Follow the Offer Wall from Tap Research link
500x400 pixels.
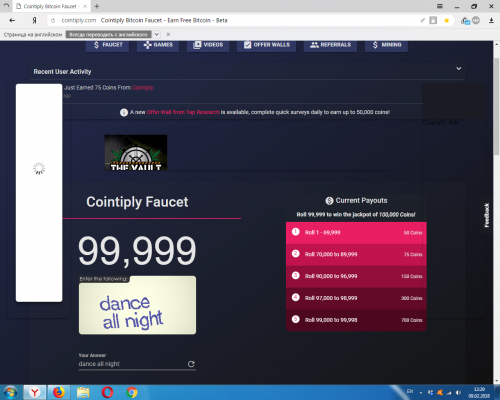183,112
